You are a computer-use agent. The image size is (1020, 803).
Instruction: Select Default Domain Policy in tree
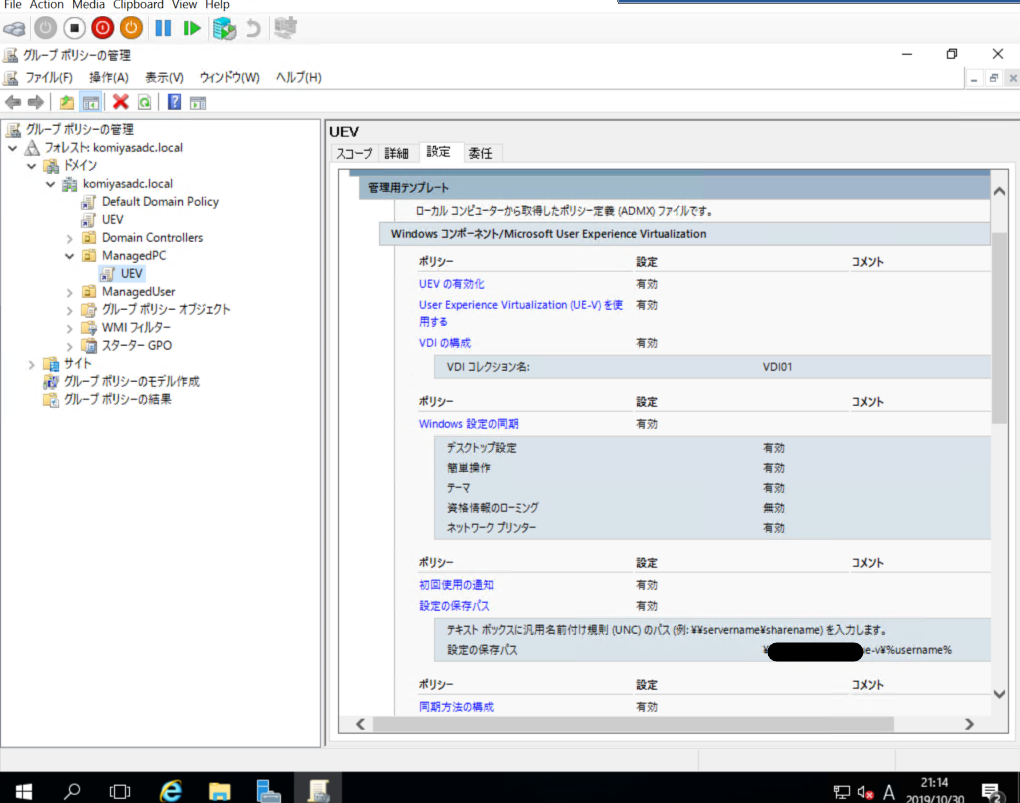click(x=160, y=202)
